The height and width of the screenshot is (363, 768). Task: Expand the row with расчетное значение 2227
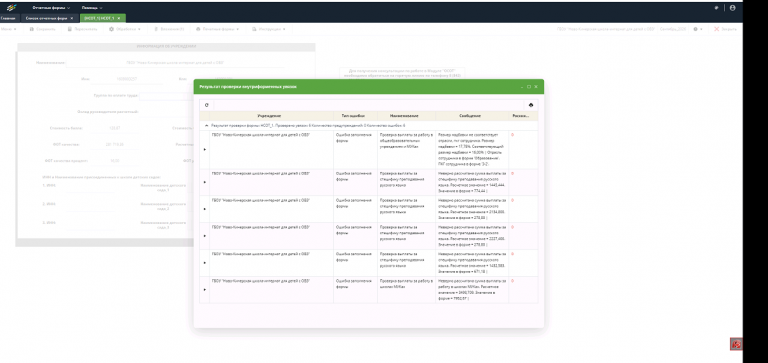click(205, 236)
